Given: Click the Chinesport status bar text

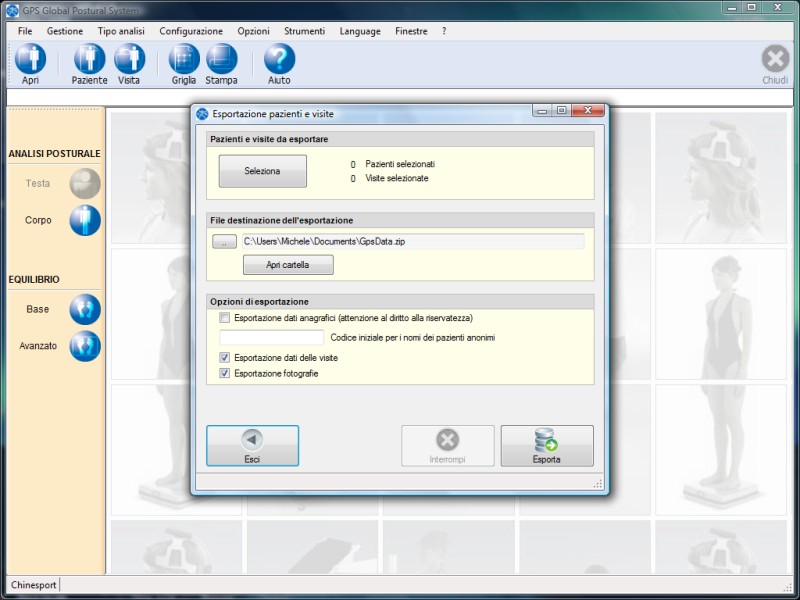Looking at the screenshot, I should pos(34,585).
